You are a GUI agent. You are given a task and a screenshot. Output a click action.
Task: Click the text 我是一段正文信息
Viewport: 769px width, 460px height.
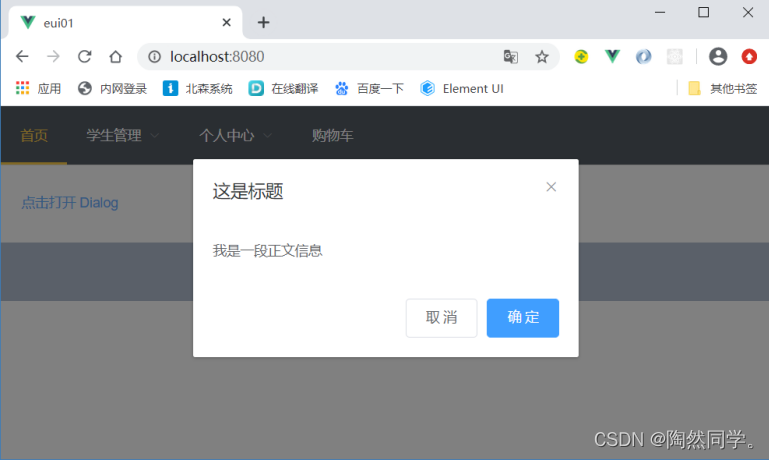(267, 251)
